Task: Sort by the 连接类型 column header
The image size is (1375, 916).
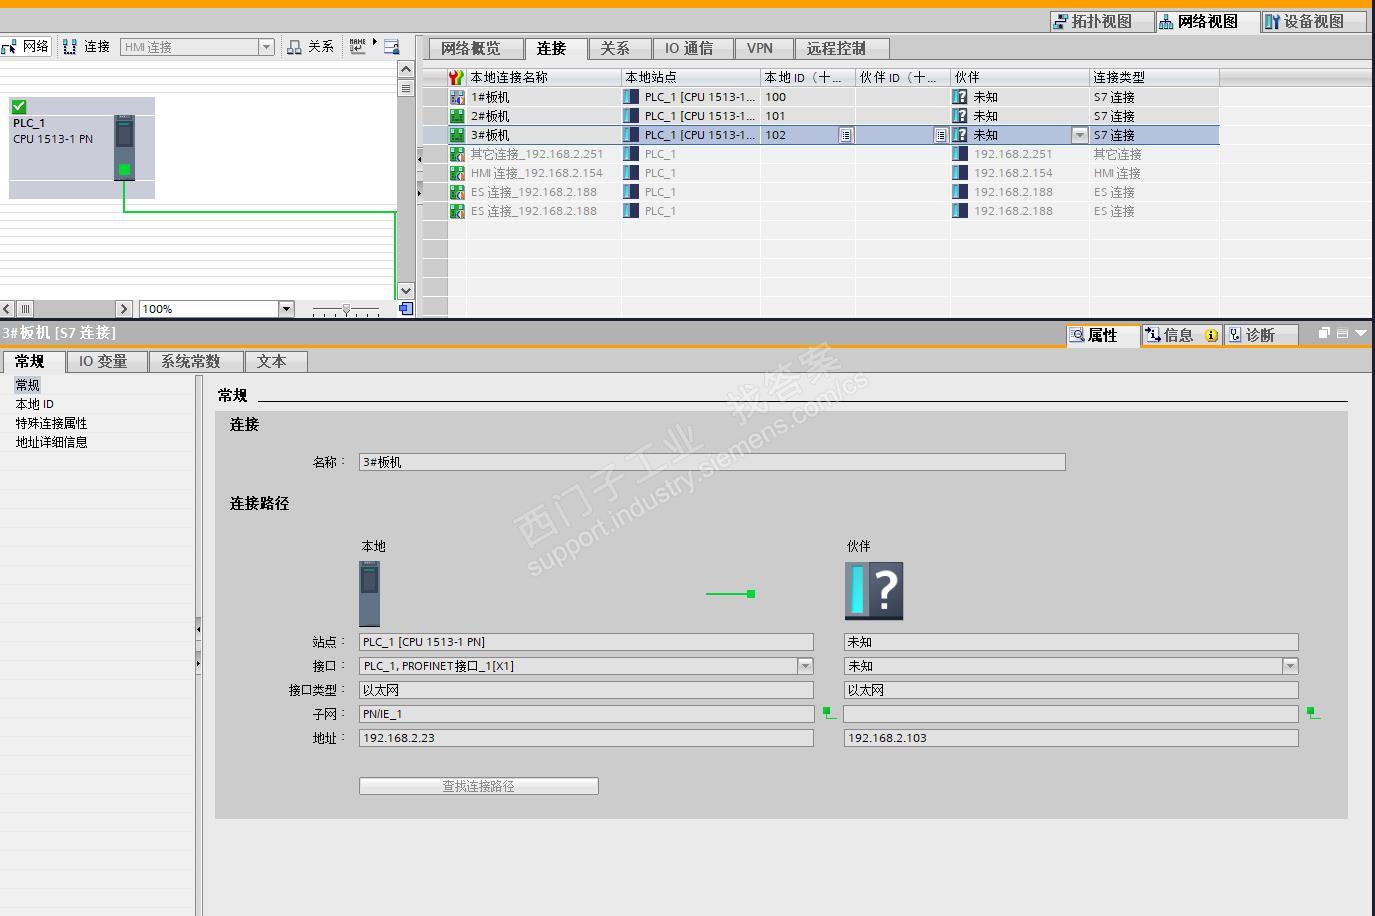Action: (1154, 77)
